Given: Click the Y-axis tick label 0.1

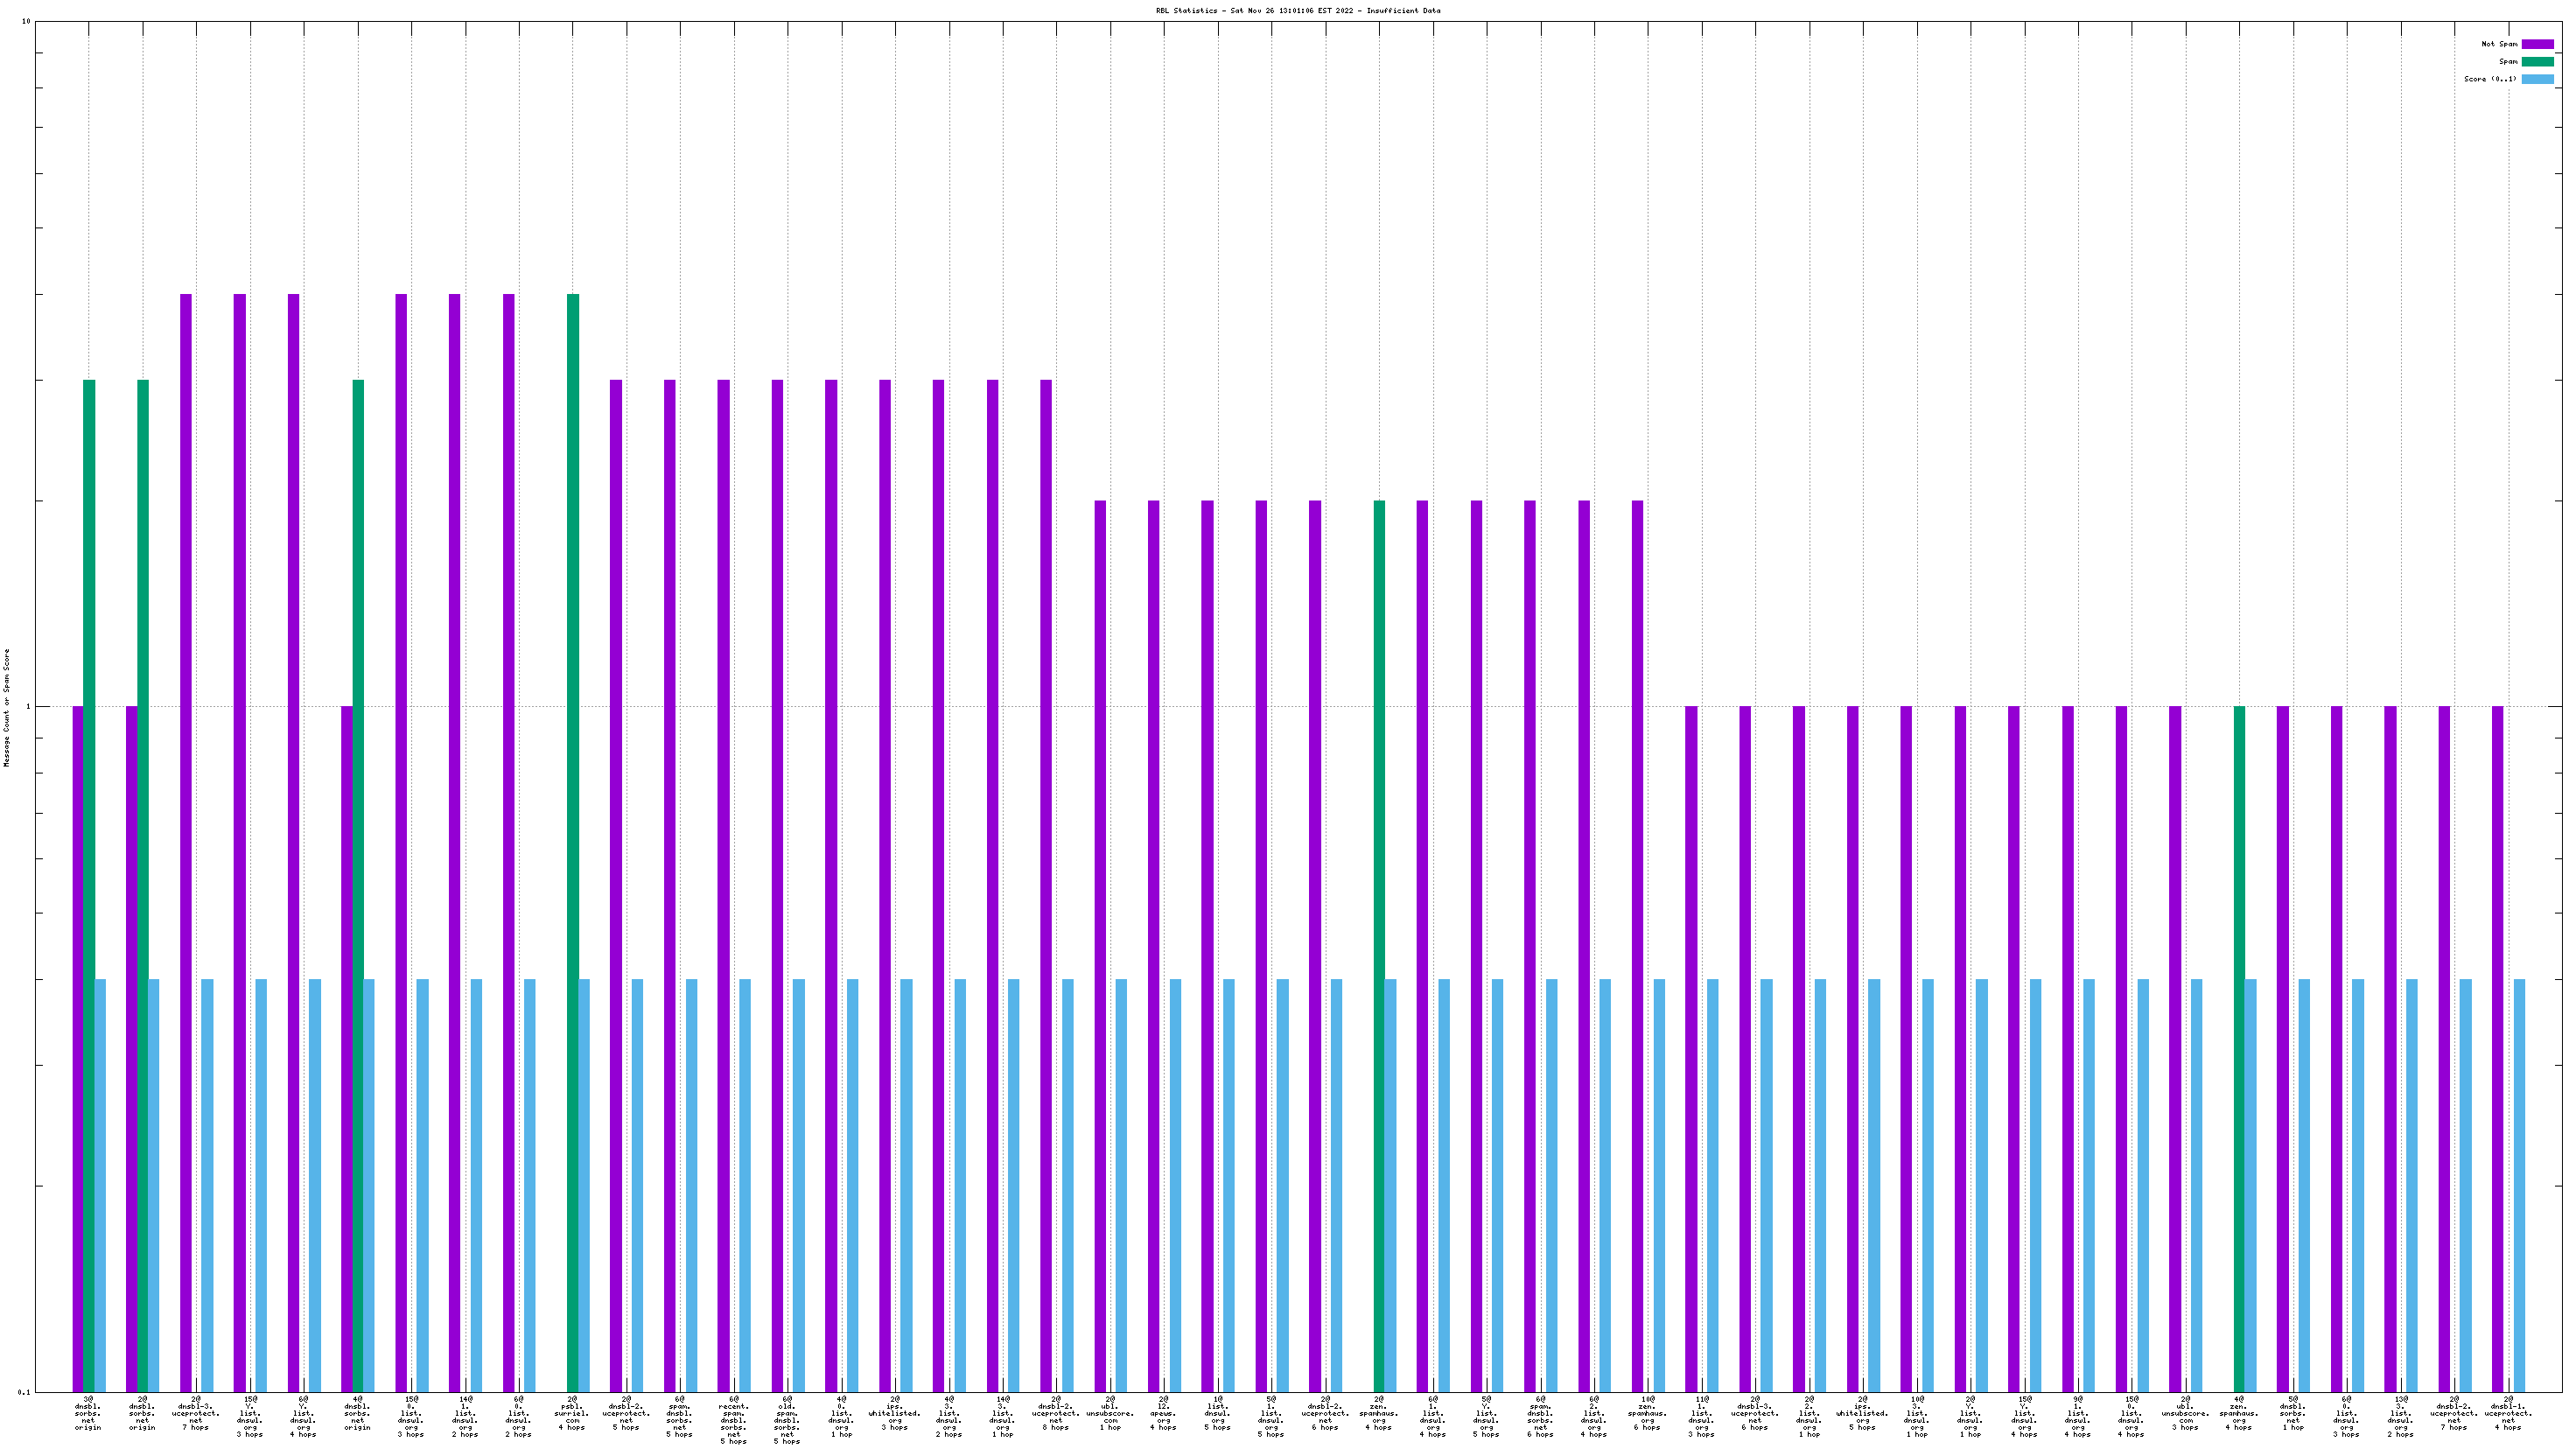Looking at the screenshot, I should [24, 1392].
